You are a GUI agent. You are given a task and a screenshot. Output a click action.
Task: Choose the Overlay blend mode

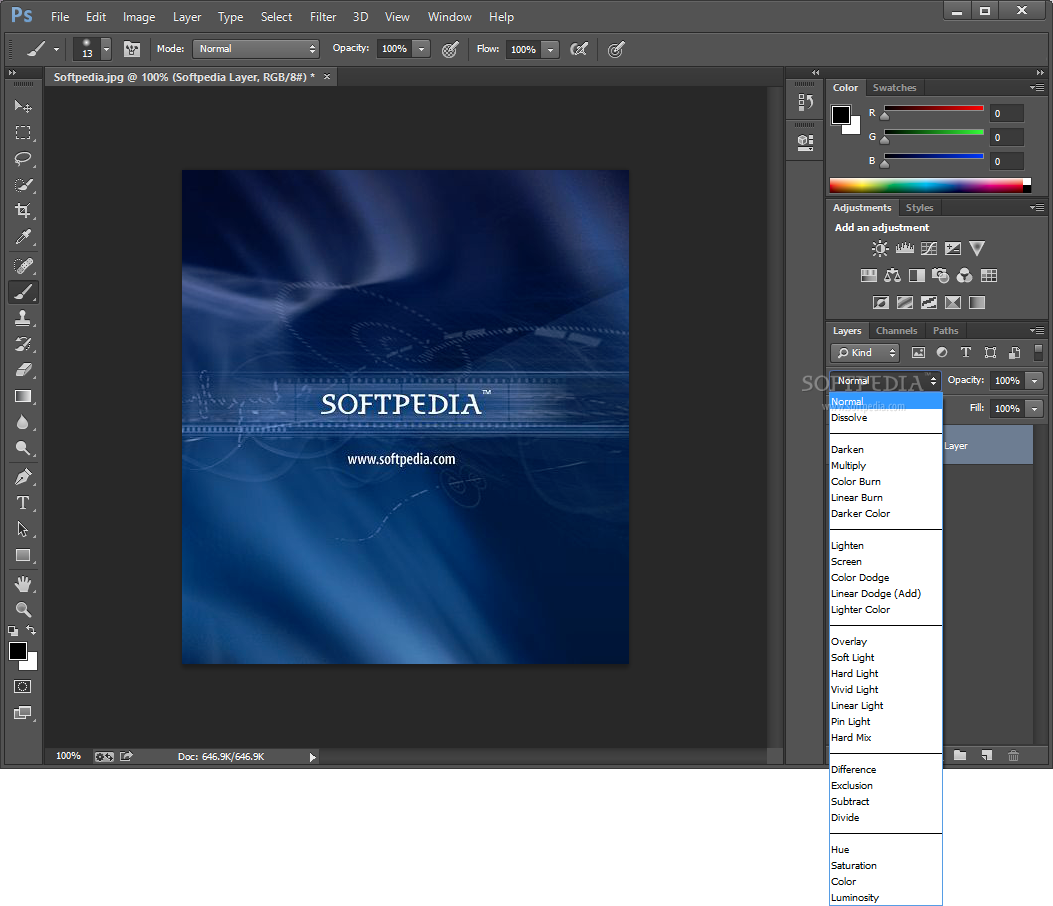886,641
